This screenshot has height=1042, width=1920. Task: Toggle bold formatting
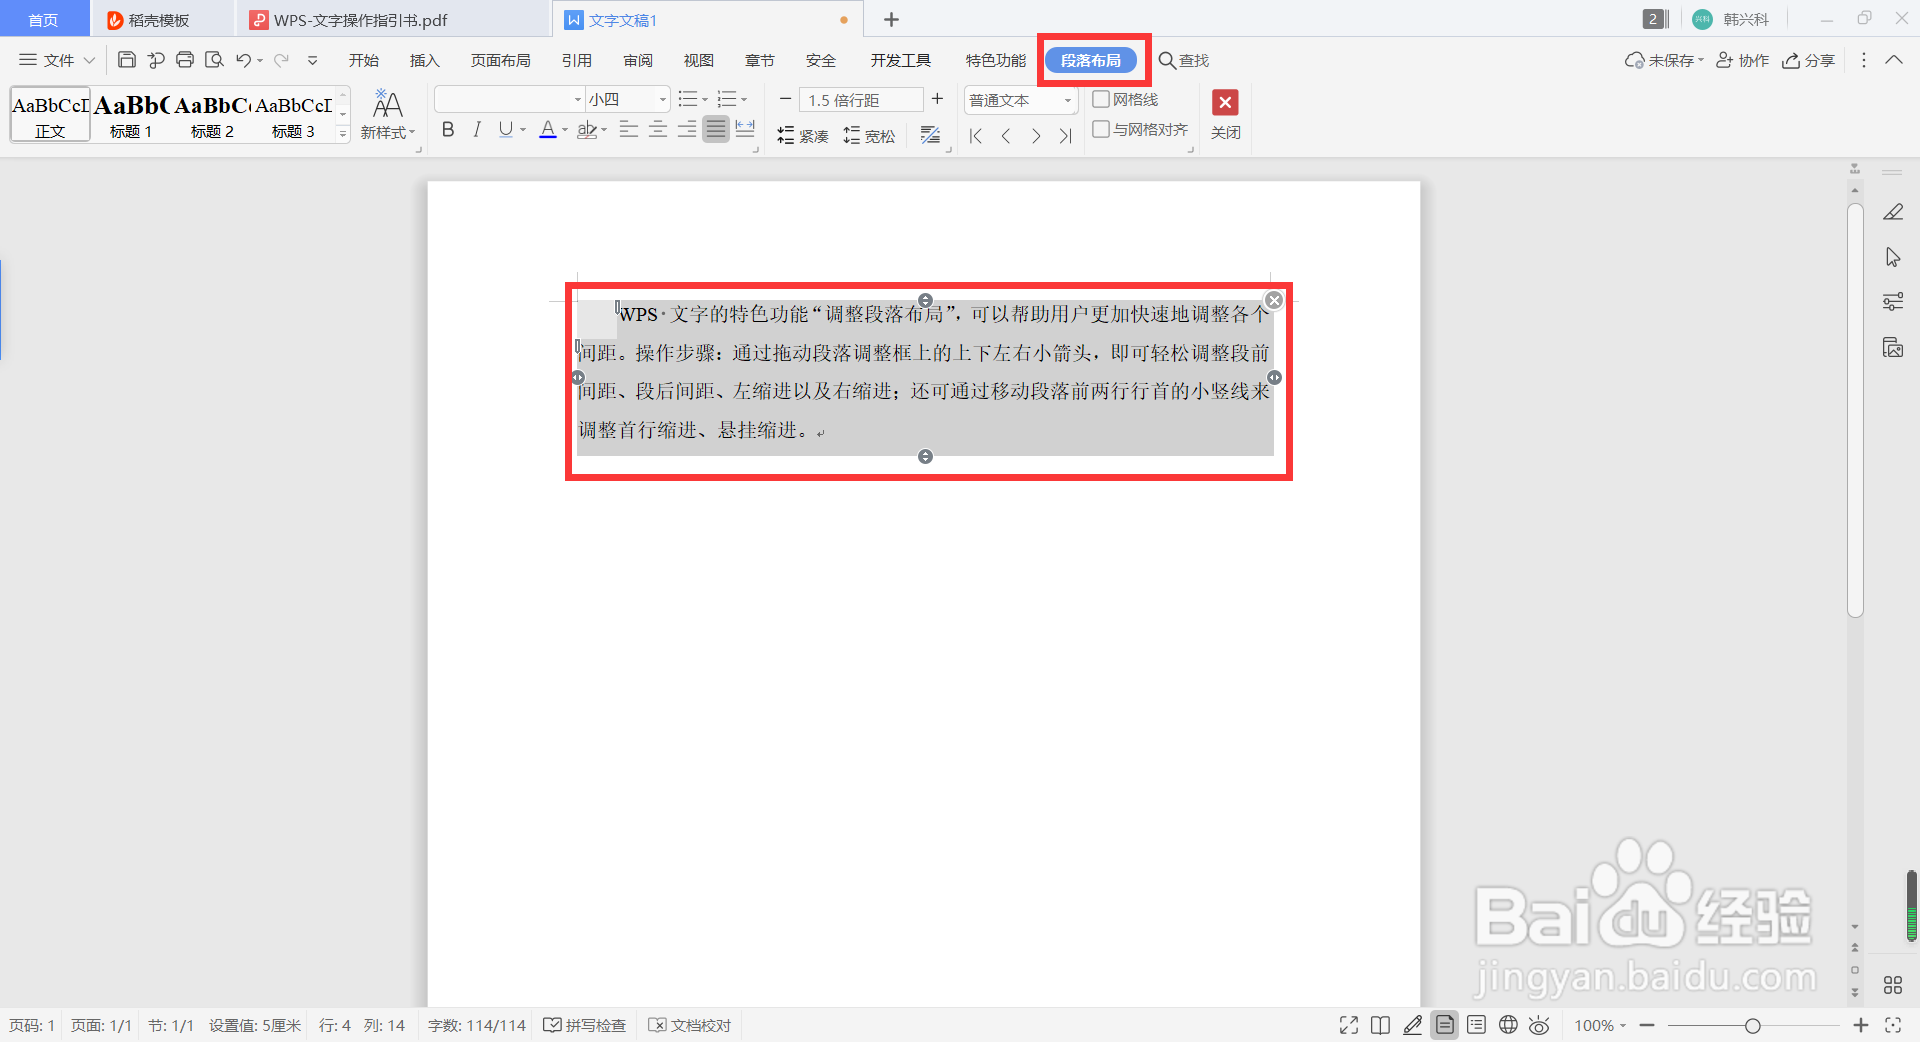coord(447,129)
